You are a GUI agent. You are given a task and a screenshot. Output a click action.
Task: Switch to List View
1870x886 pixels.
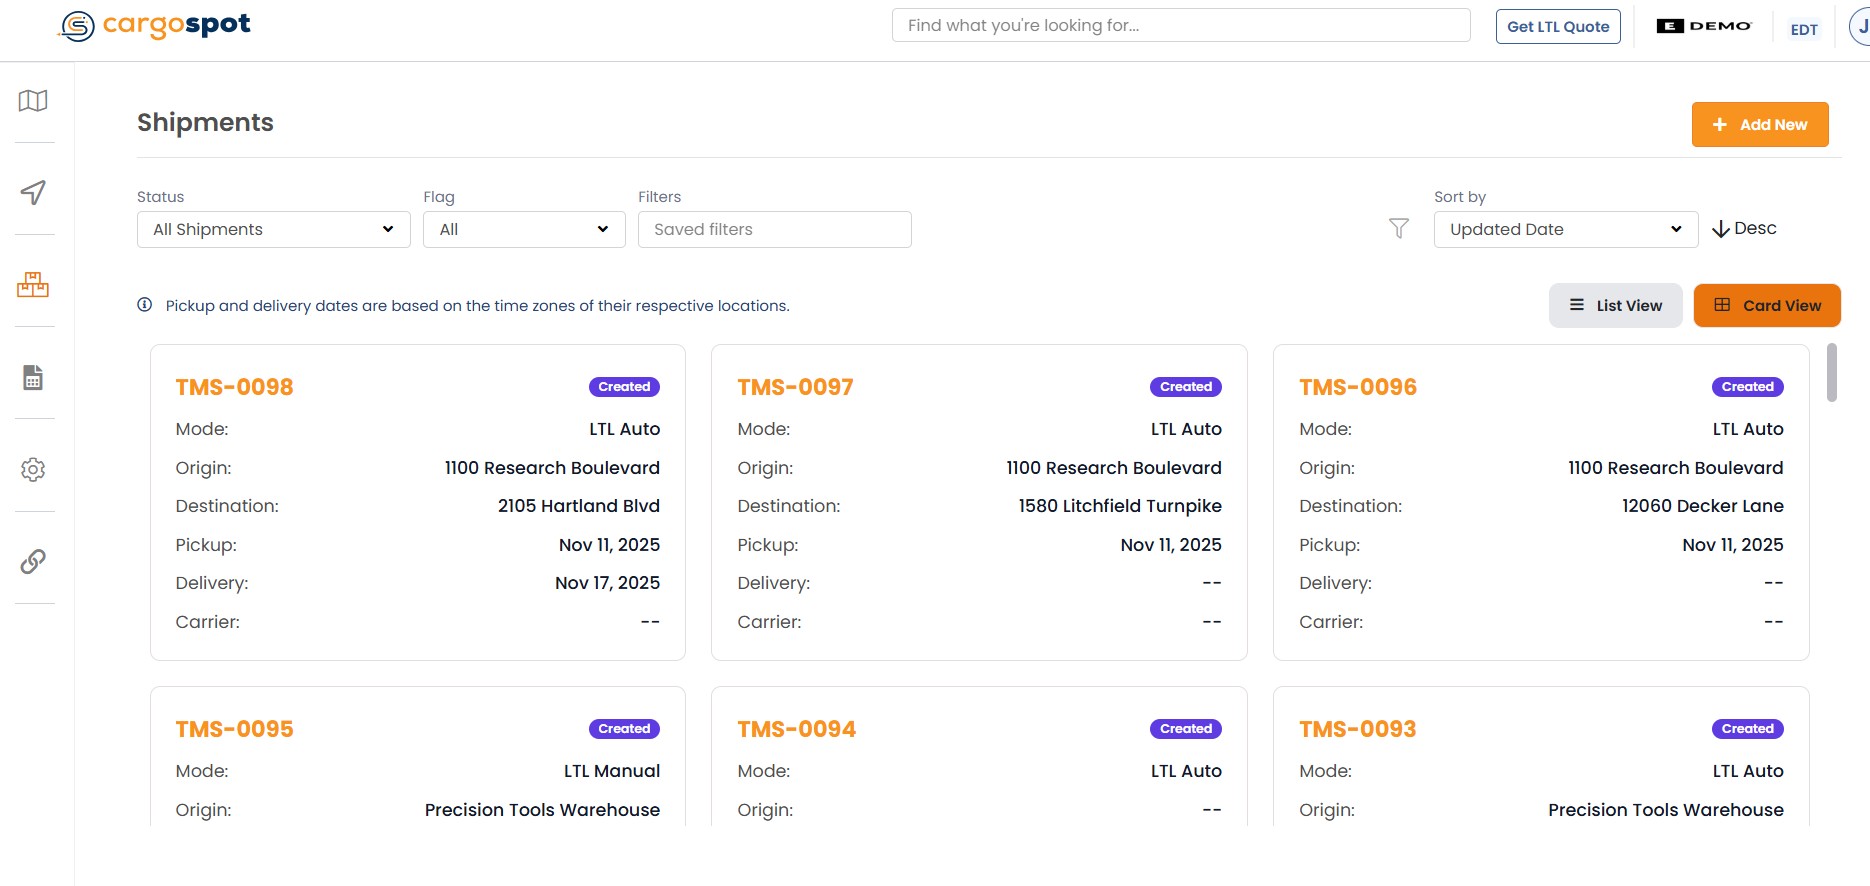(1615, 306)
